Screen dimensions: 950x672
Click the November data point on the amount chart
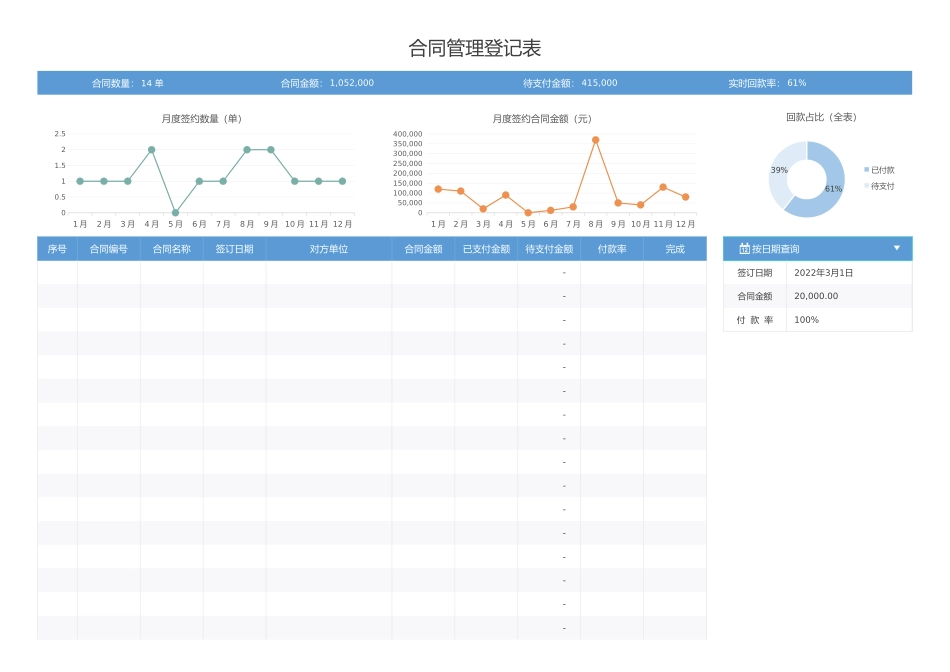662,186
